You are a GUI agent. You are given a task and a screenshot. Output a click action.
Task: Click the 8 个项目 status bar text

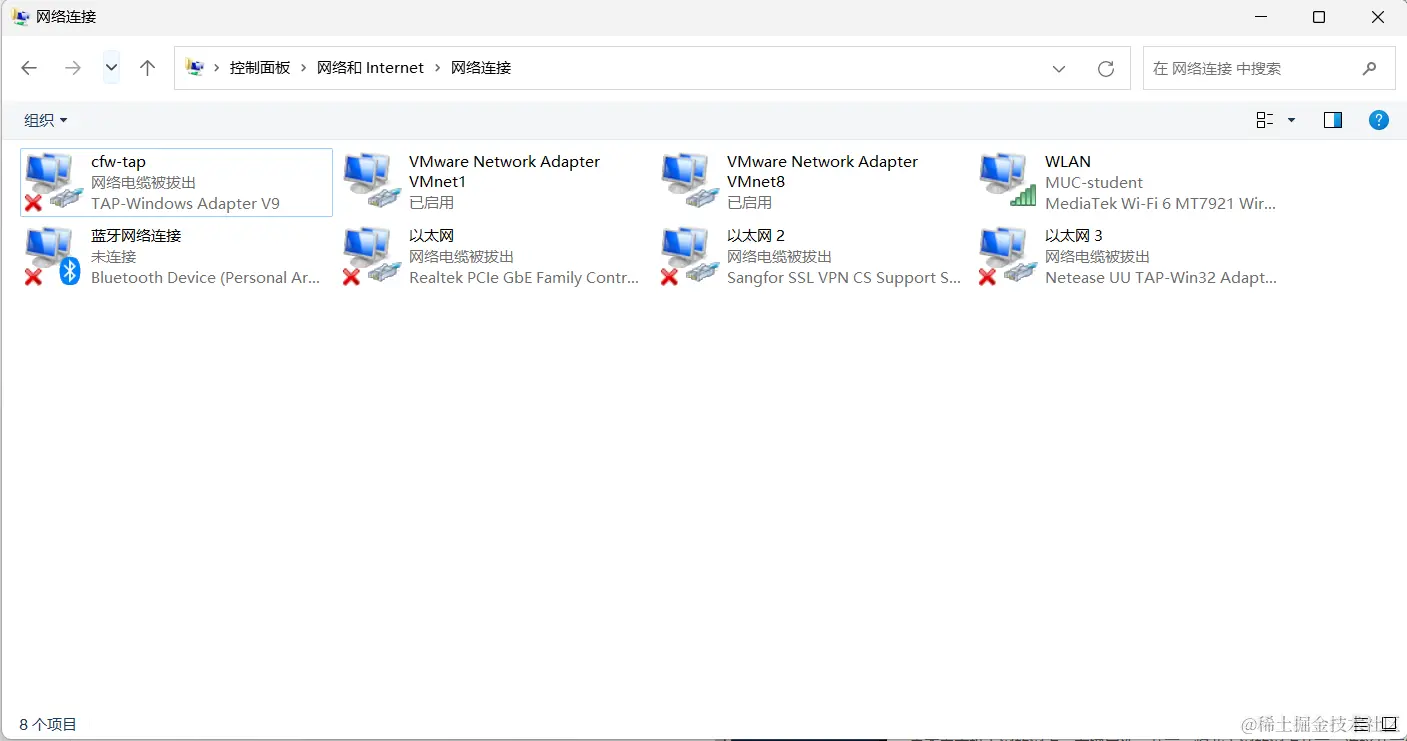click(x=48, y=724)
